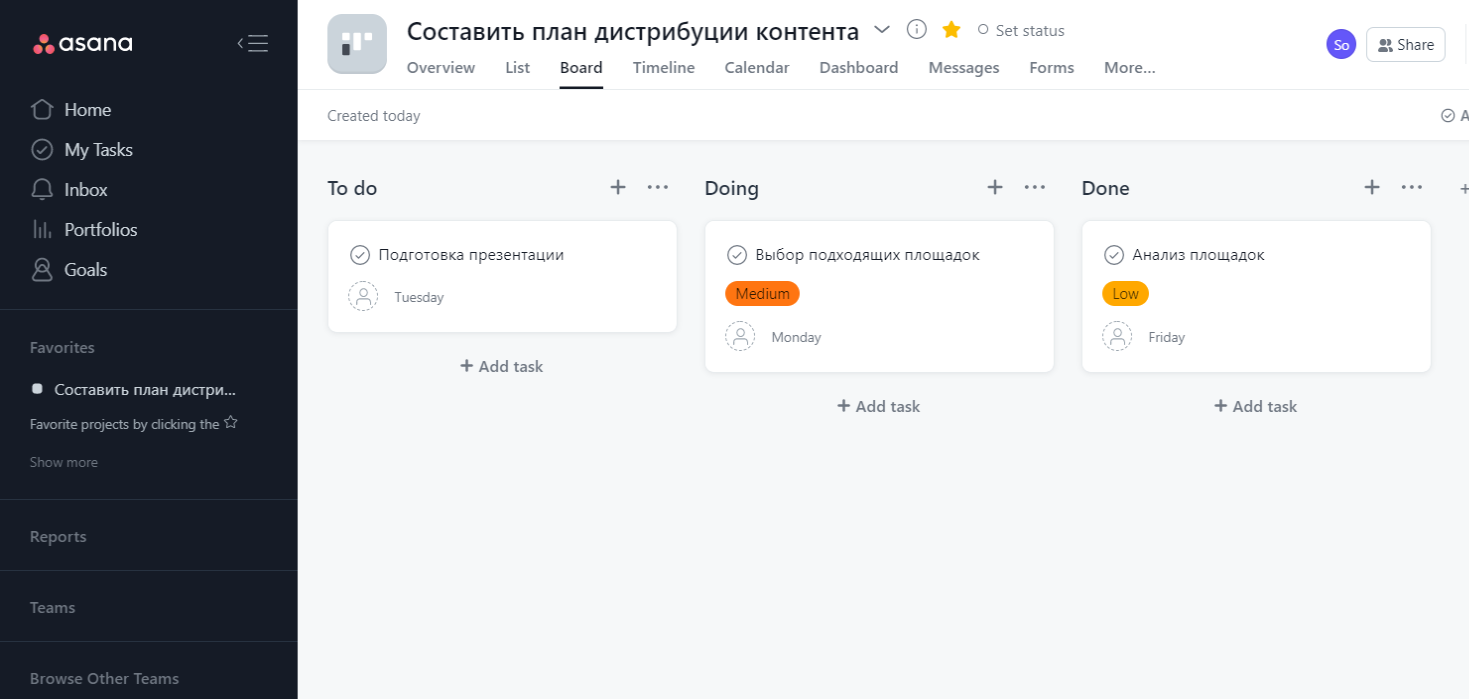Click Add task under Done column
The image size is (1469, 699).
click(x=1255, y=406)
